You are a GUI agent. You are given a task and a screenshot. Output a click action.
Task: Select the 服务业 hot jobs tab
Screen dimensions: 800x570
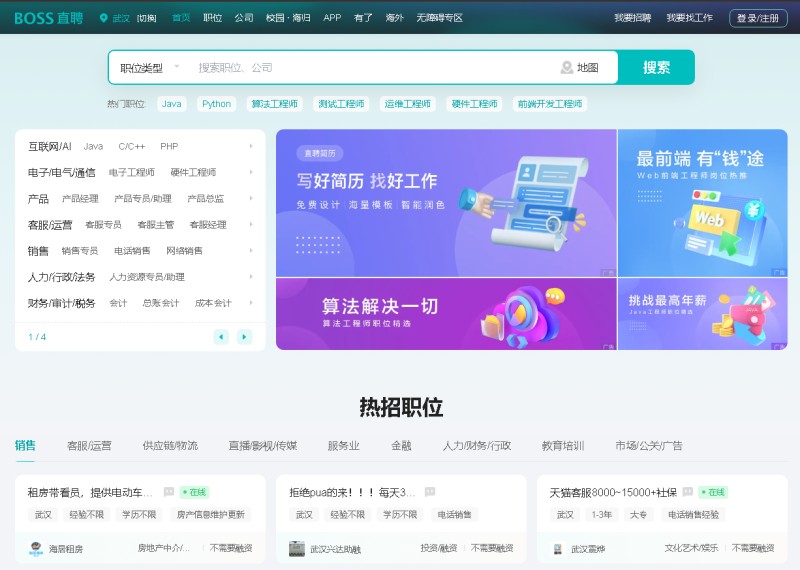(x=343, y=445)
